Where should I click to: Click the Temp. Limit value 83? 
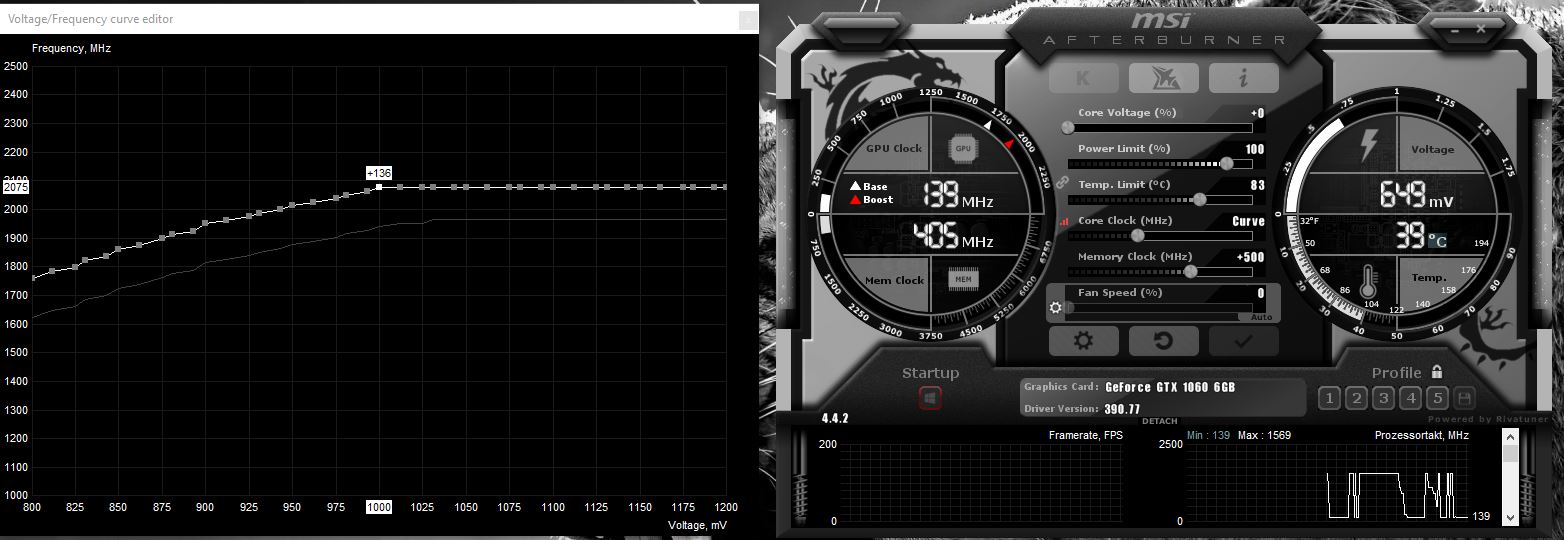[x=1258, y=185]
